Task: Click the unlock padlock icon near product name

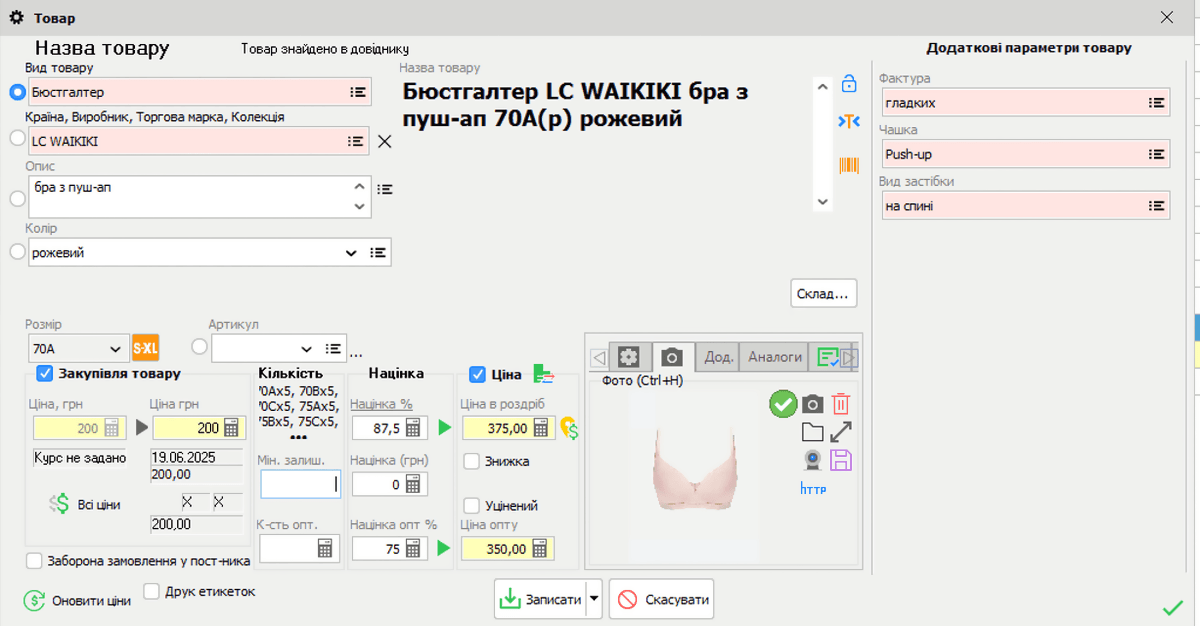Action: point(848,84)
